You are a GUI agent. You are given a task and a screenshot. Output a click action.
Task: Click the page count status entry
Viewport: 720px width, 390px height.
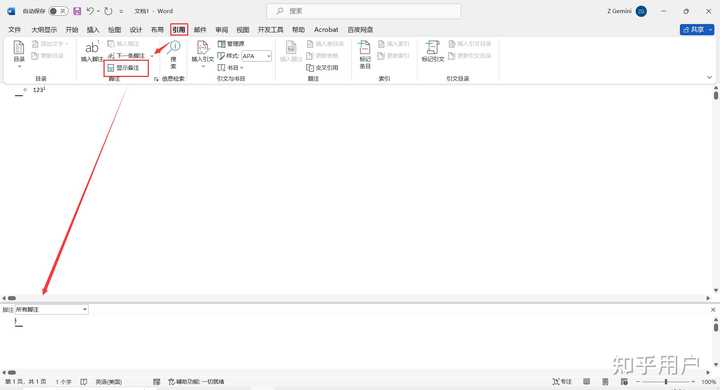point(26,381)
